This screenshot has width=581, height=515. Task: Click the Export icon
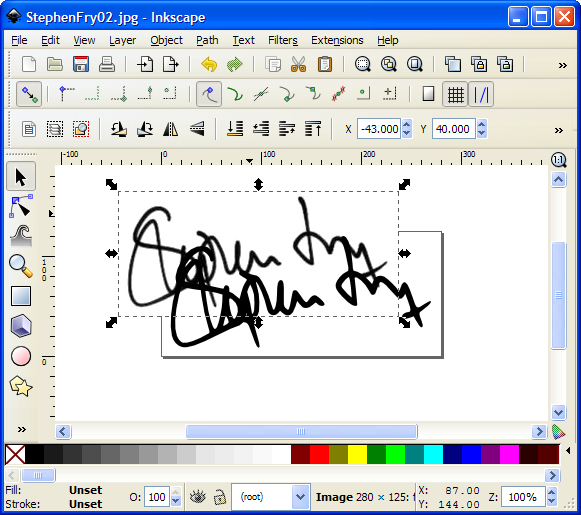click(x=171, y=64)
